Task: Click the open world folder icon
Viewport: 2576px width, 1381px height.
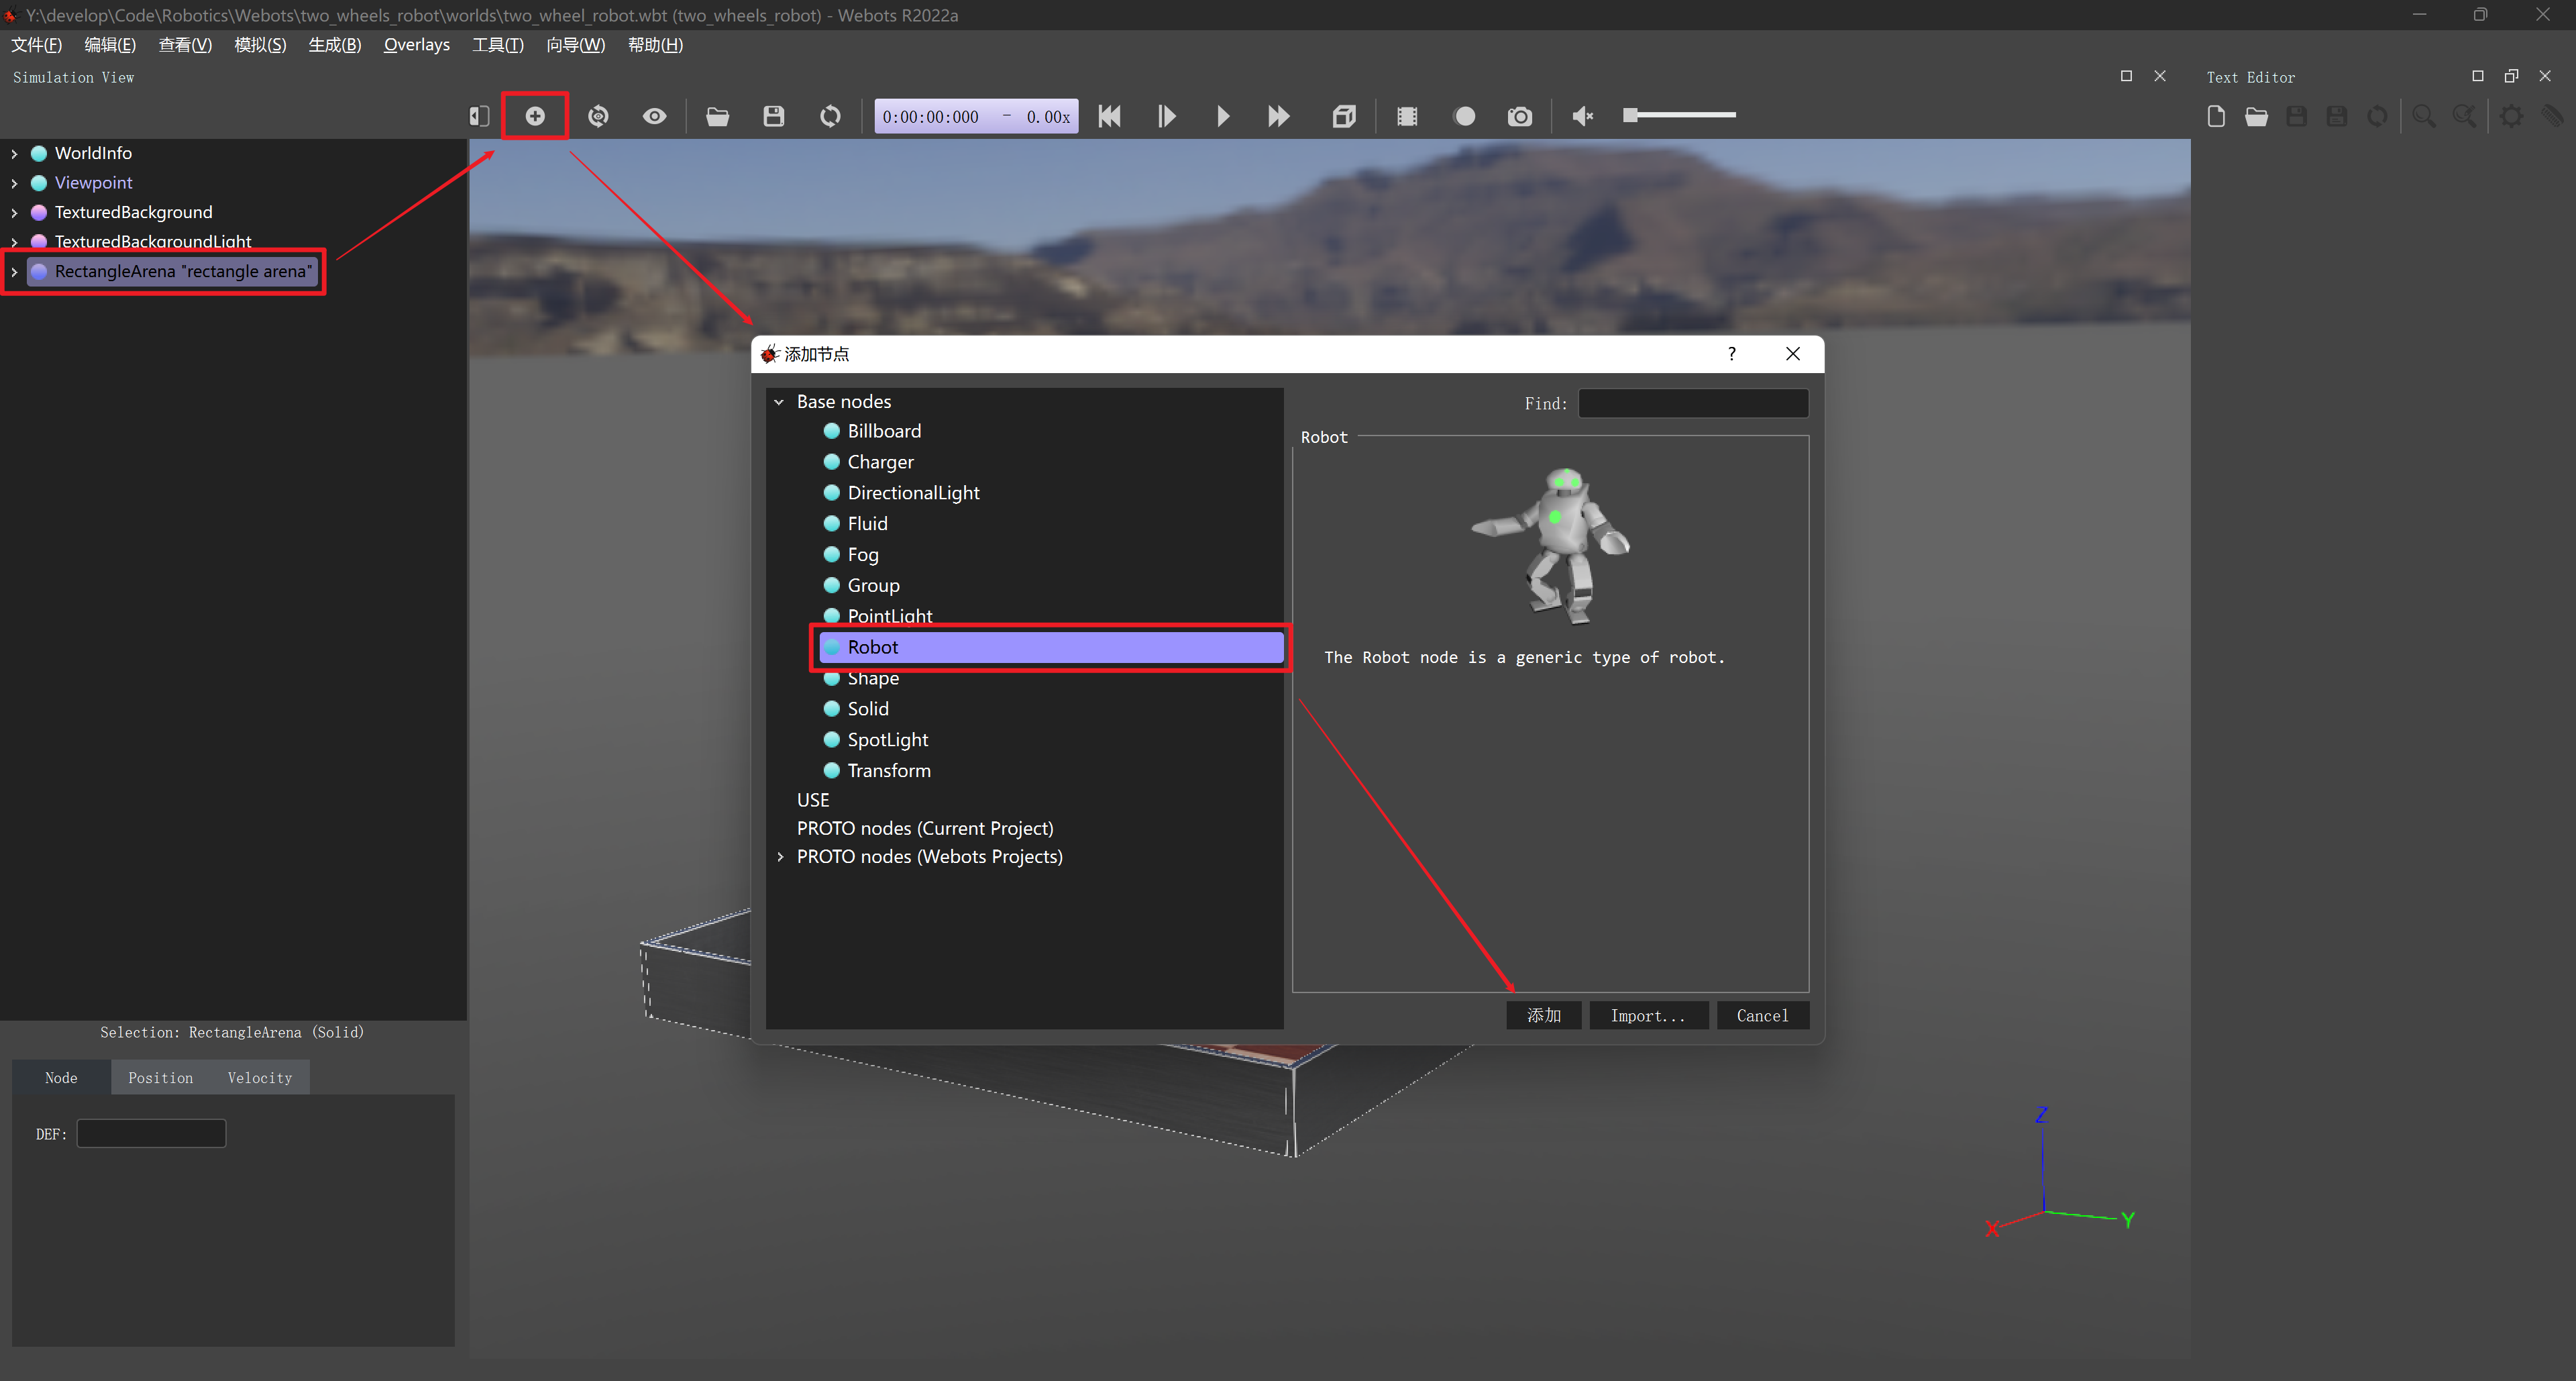Action: pos(717,116)
